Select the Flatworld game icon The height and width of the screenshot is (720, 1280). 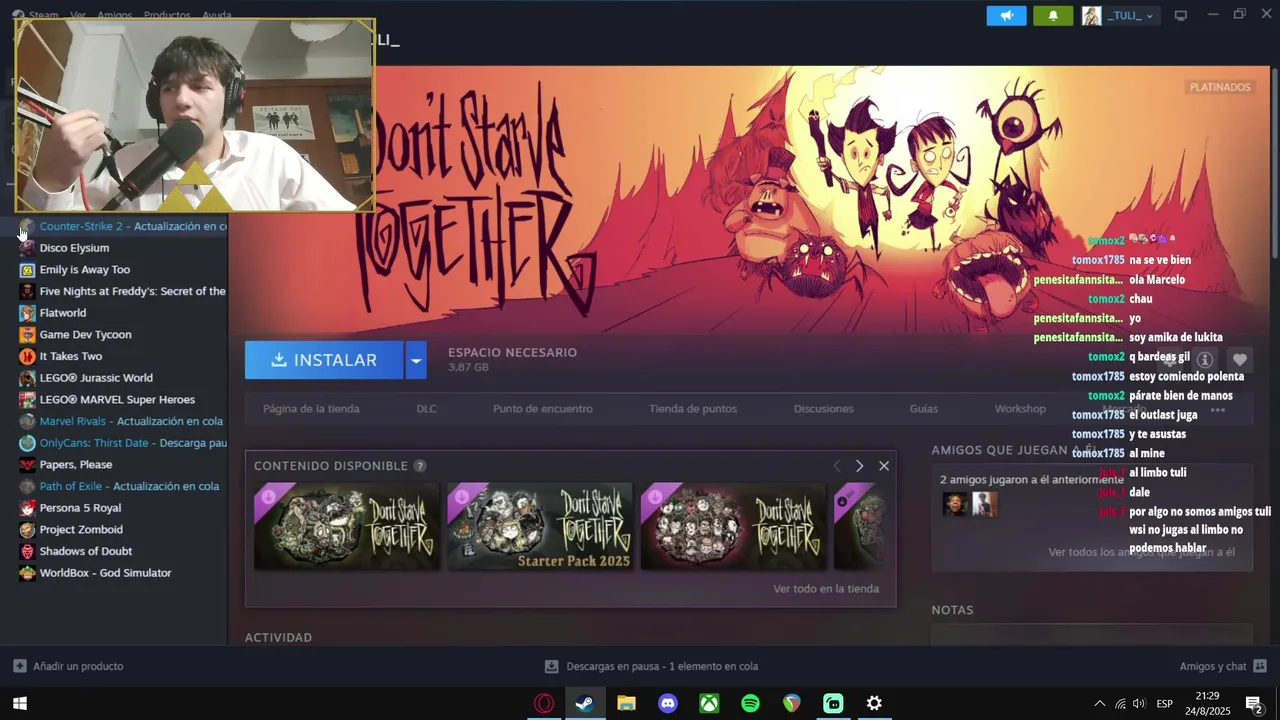click(x=27, y=313)
